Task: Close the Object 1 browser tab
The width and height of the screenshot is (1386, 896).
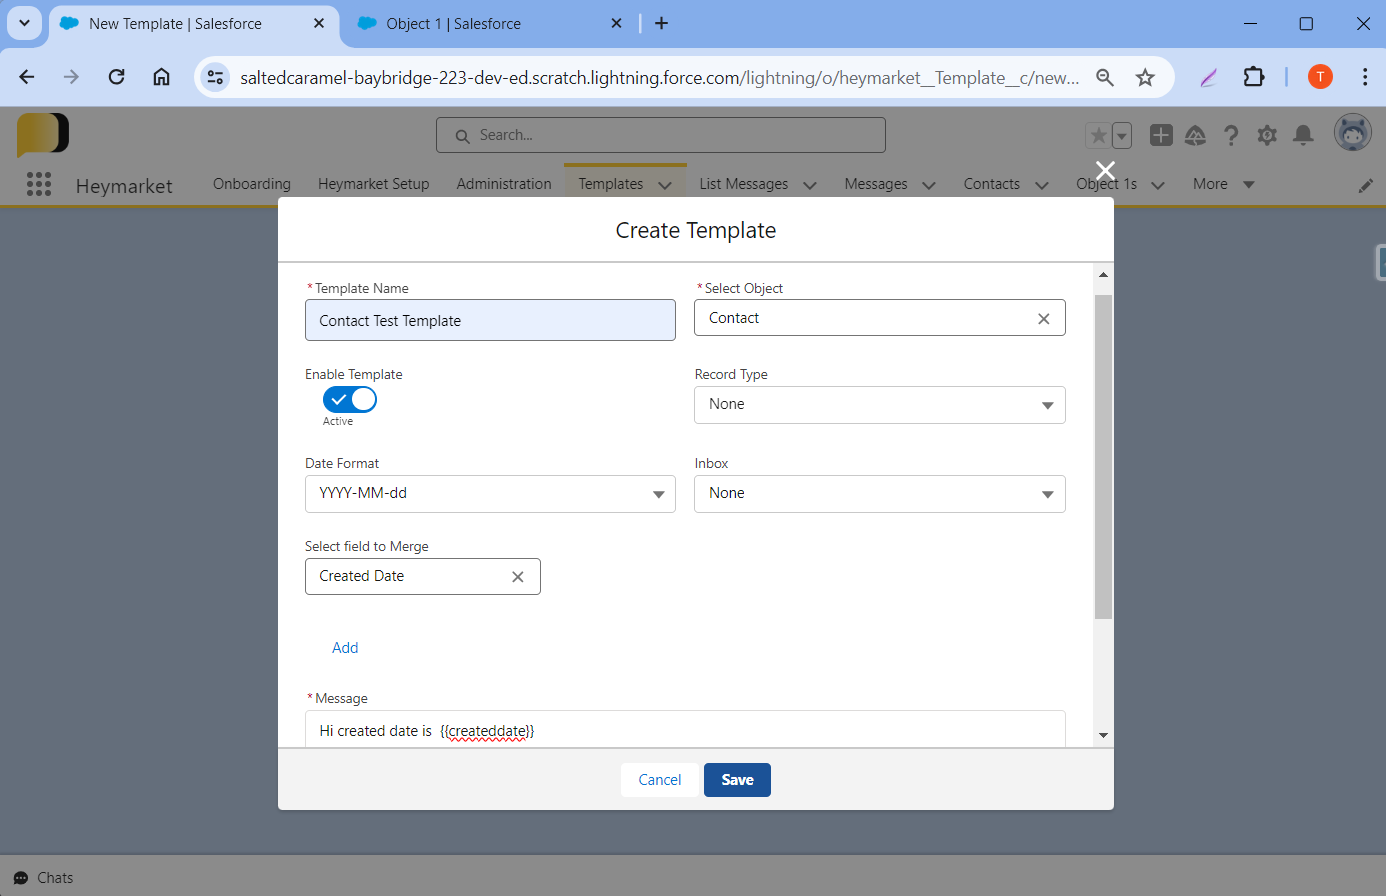Action: click(616, 23)
